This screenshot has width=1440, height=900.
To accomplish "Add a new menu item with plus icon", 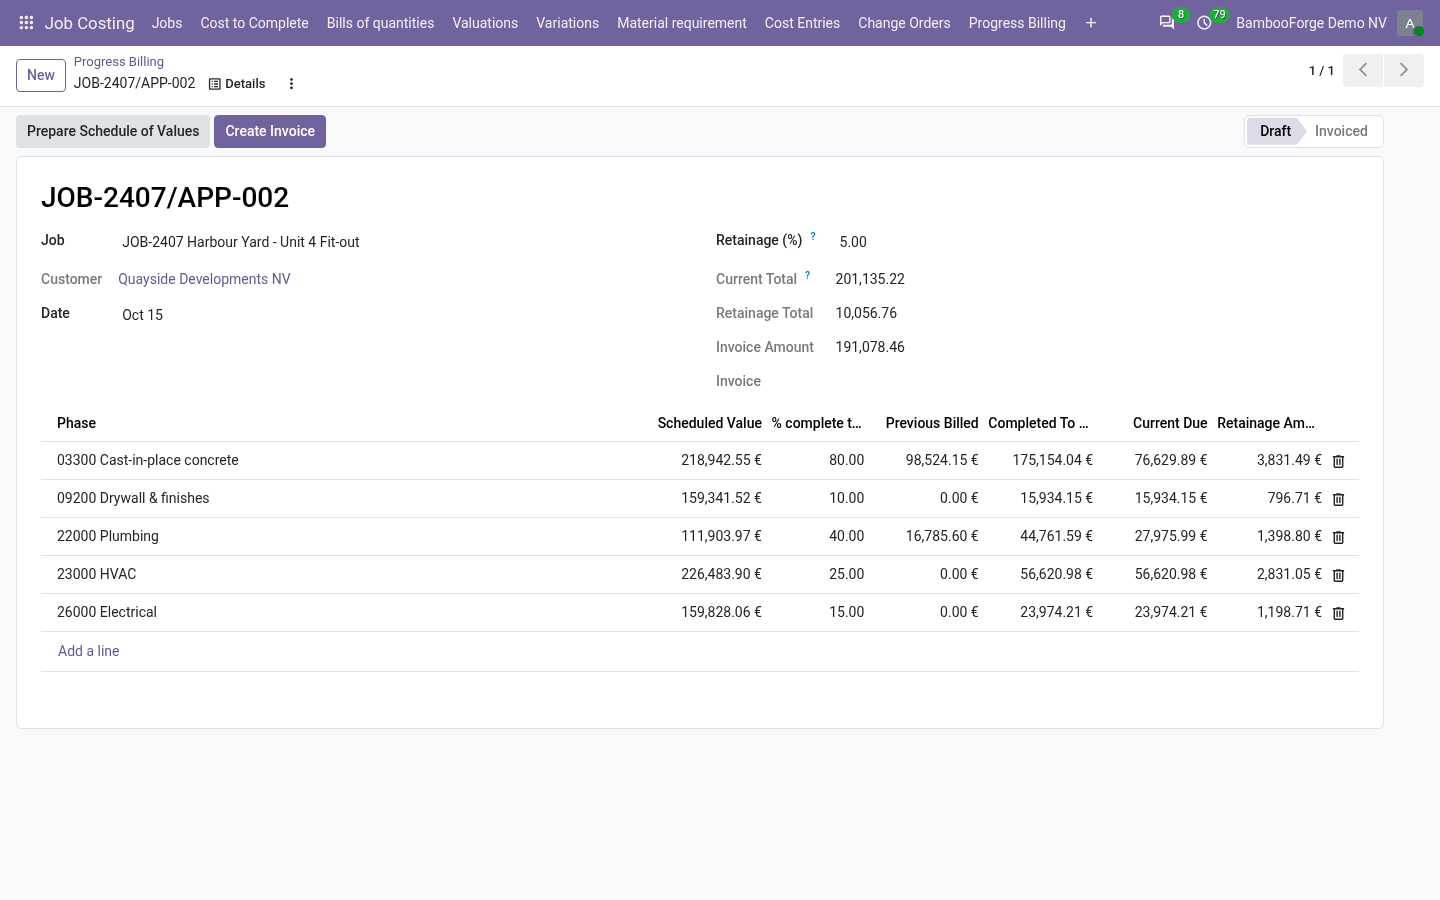I will coord(1091,23).
